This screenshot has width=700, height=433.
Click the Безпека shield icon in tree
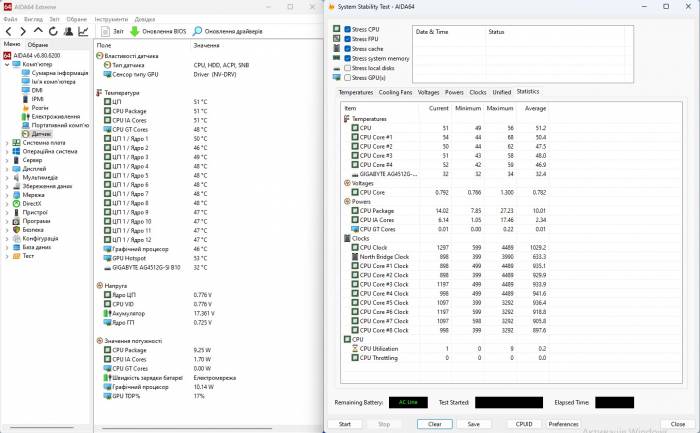pos(17,229)
